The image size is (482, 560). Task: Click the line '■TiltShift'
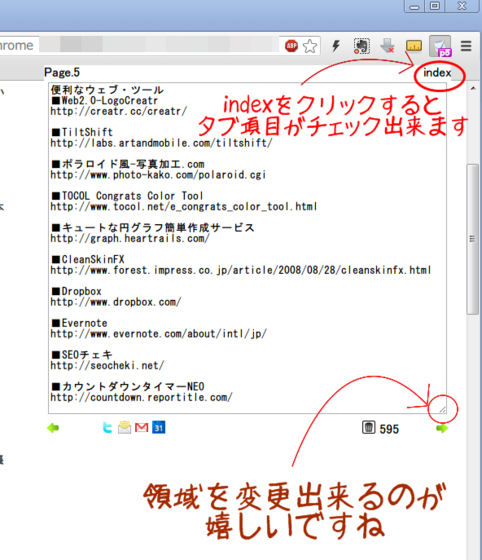pyautogui.click(x=82, y=132)
